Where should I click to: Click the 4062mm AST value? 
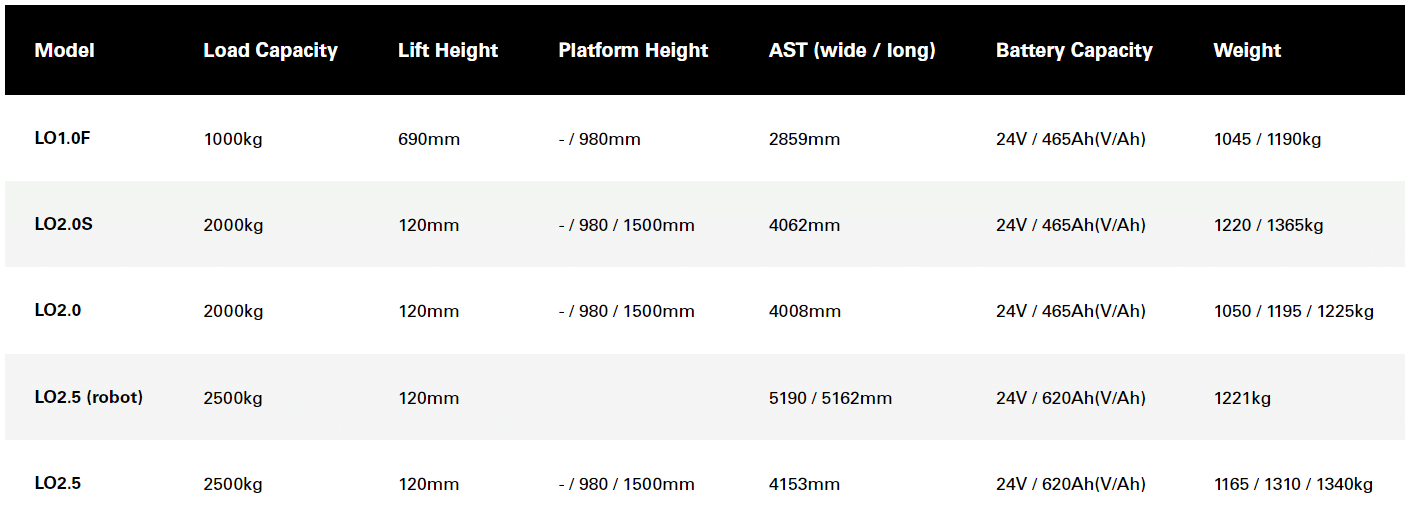(x=804, y=225)
